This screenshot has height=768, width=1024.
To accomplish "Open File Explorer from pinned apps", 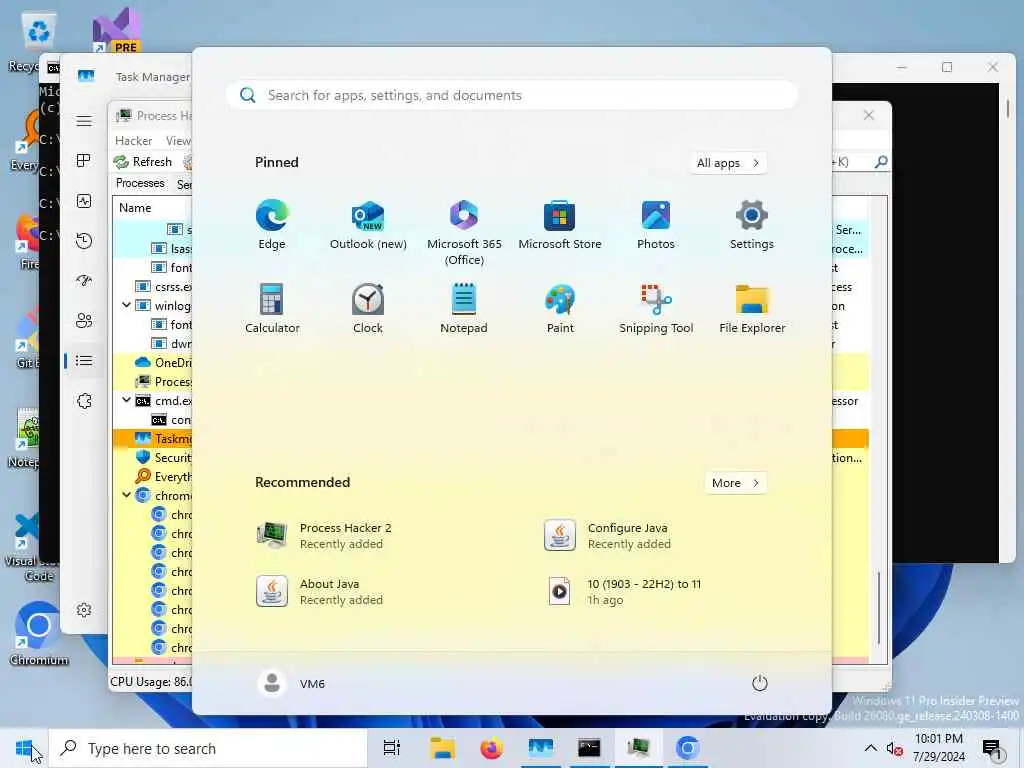I will click(x=752, y=309).
